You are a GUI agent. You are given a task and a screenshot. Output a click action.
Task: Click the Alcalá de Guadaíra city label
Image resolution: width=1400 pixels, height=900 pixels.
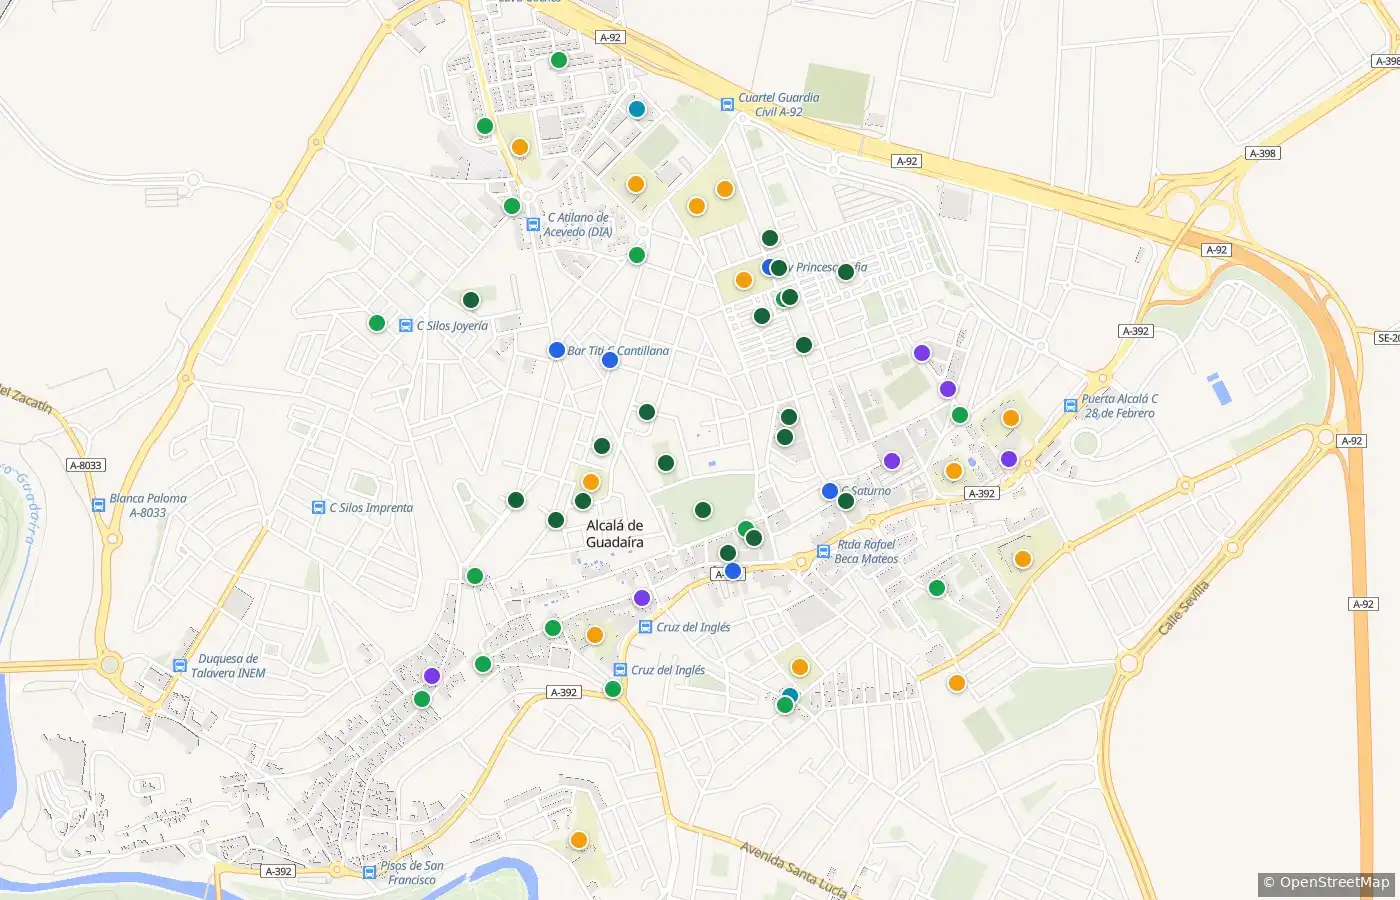[615, 534]
